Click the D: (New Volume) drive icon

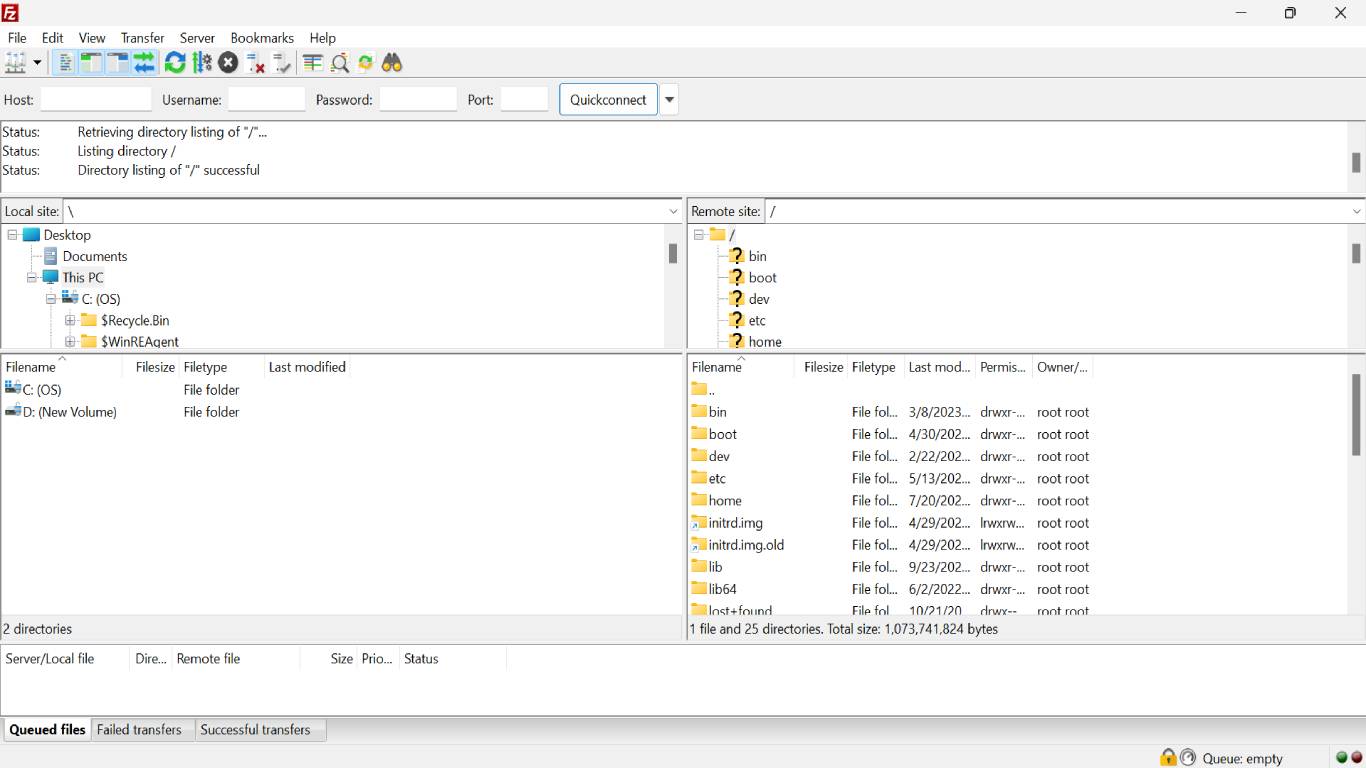(13, 412)
